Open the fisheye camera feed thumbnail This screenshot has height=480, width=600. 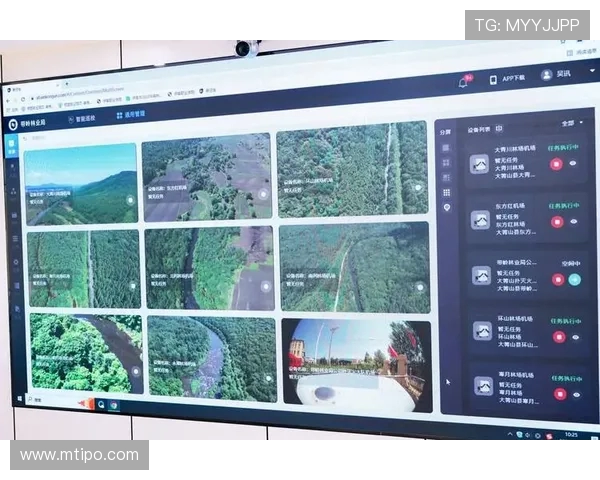356,364
